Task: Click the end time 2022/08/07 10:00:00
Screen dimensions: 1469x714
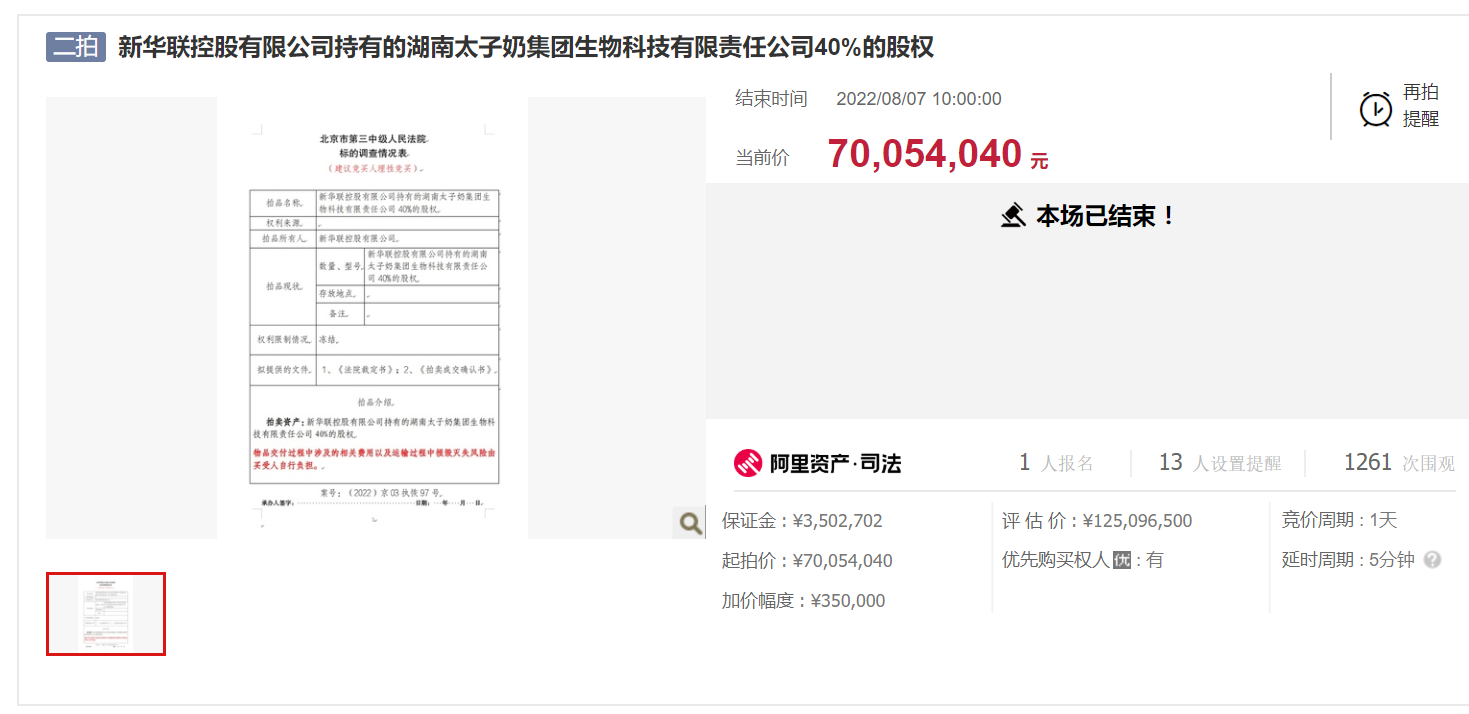Action: tap(918, 99)
